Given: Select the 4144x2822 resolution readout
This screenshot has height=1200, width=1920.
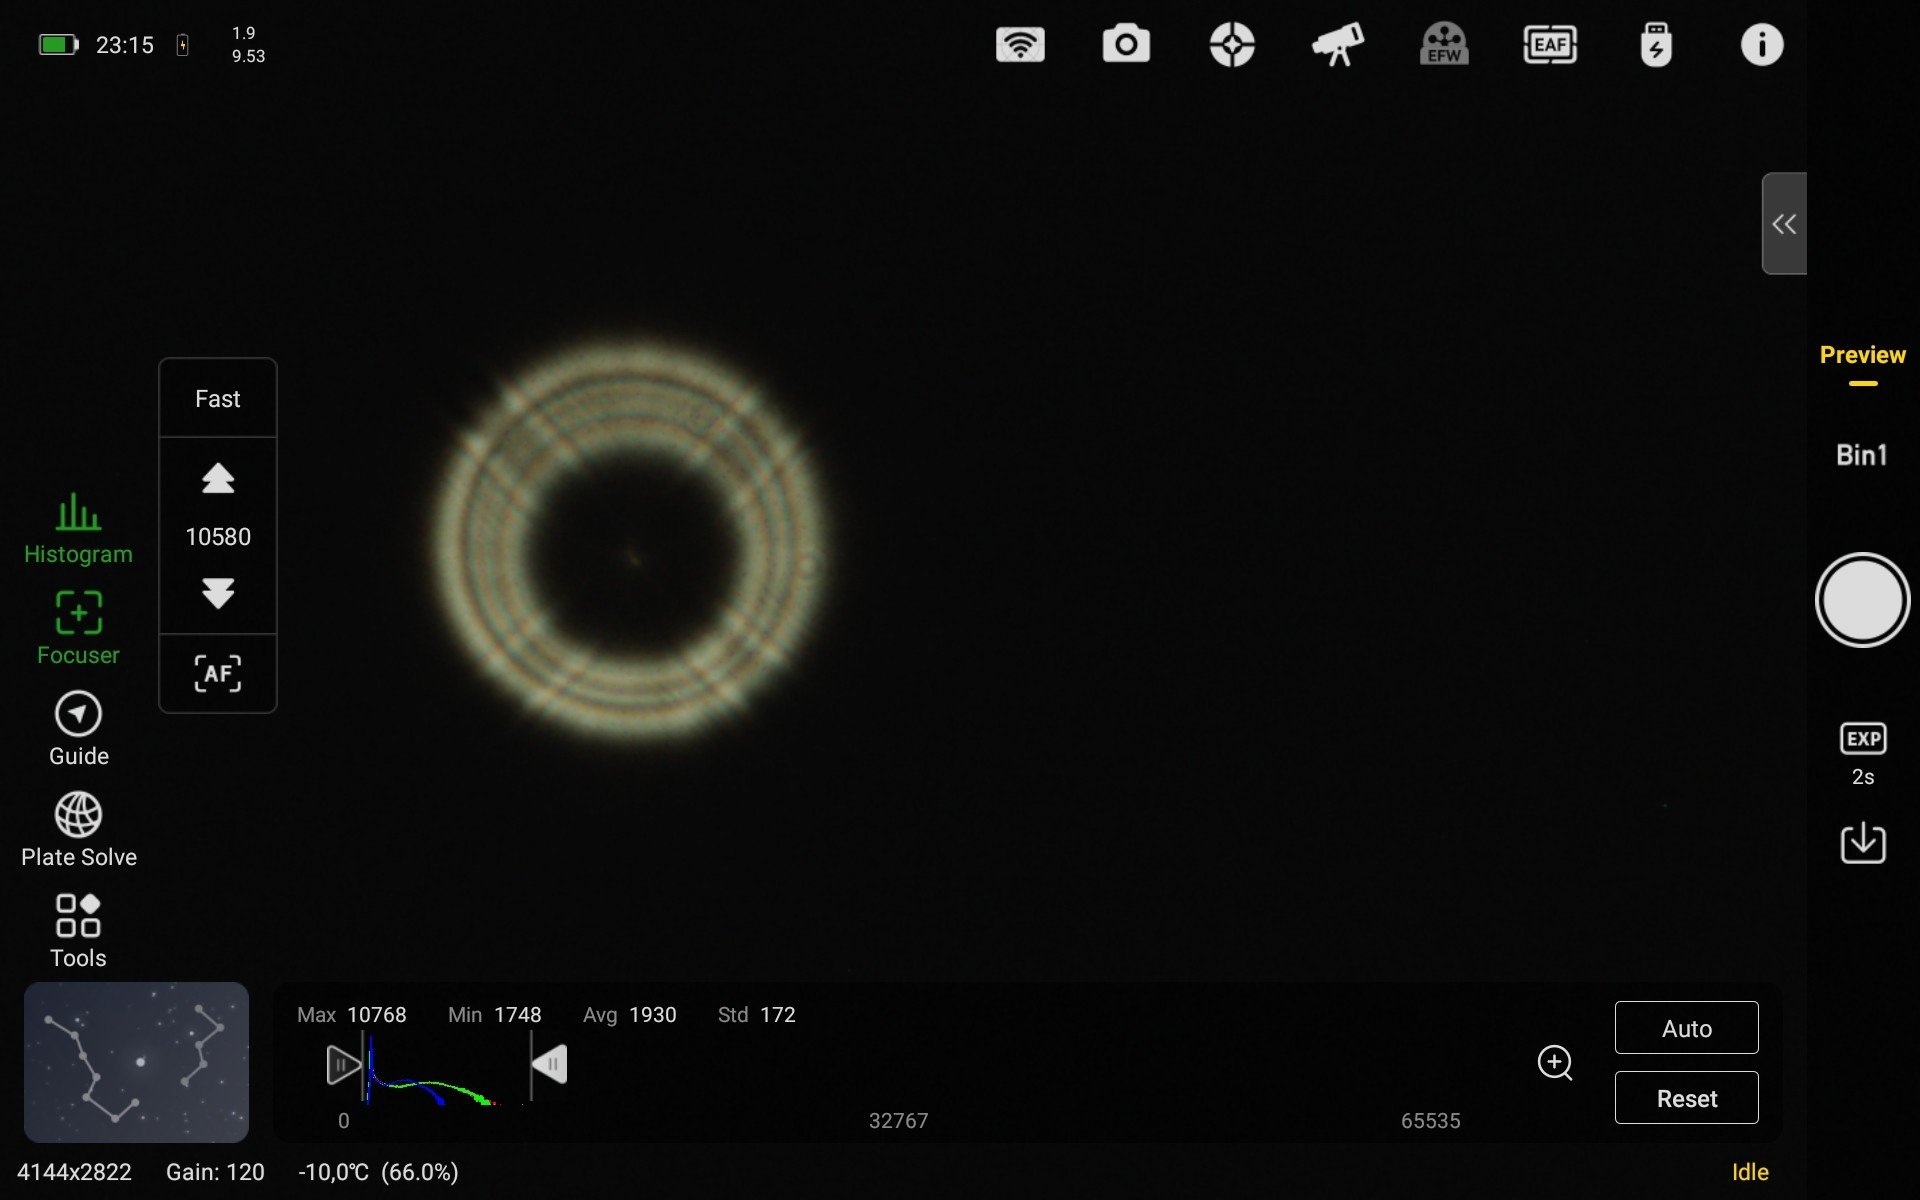Looking at the screenshot, I should (74, 1172).
